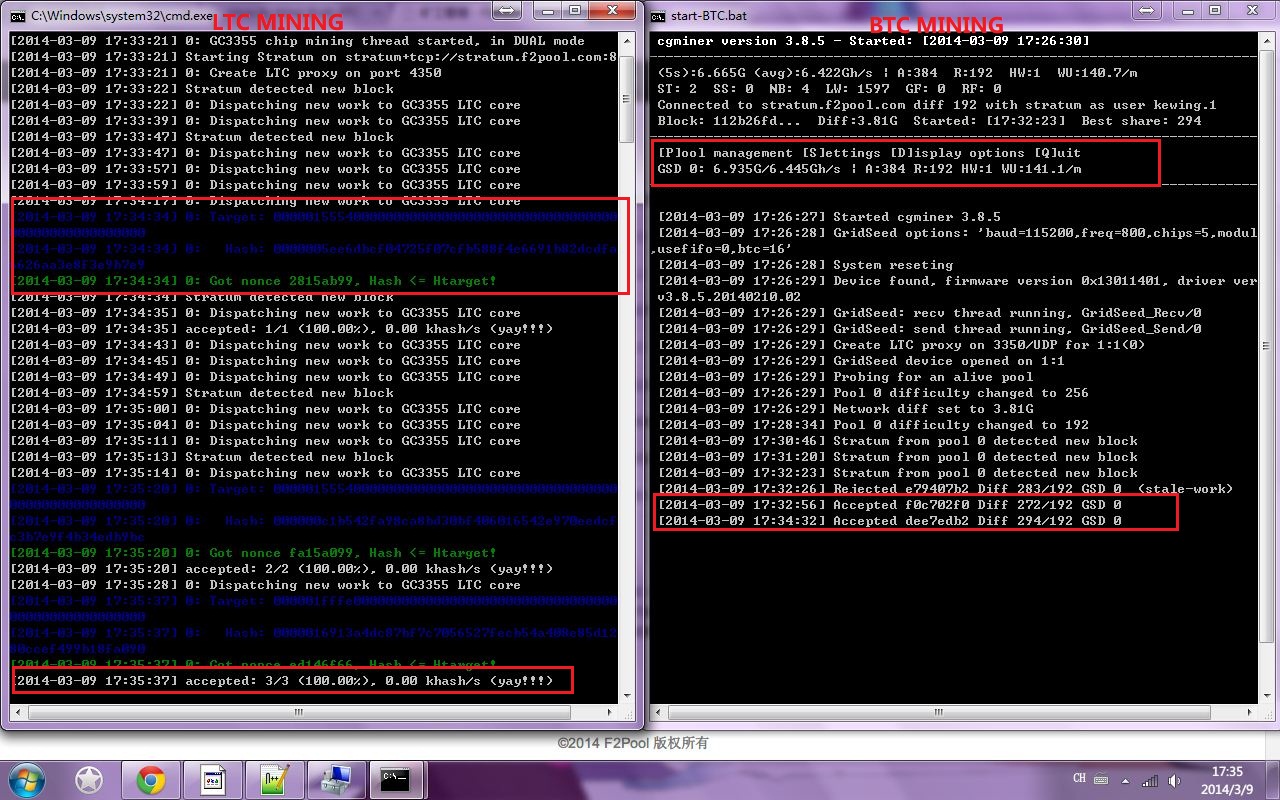Maximize the start-BTC.bat window

pyautogui.click(x=1215, y=11)
